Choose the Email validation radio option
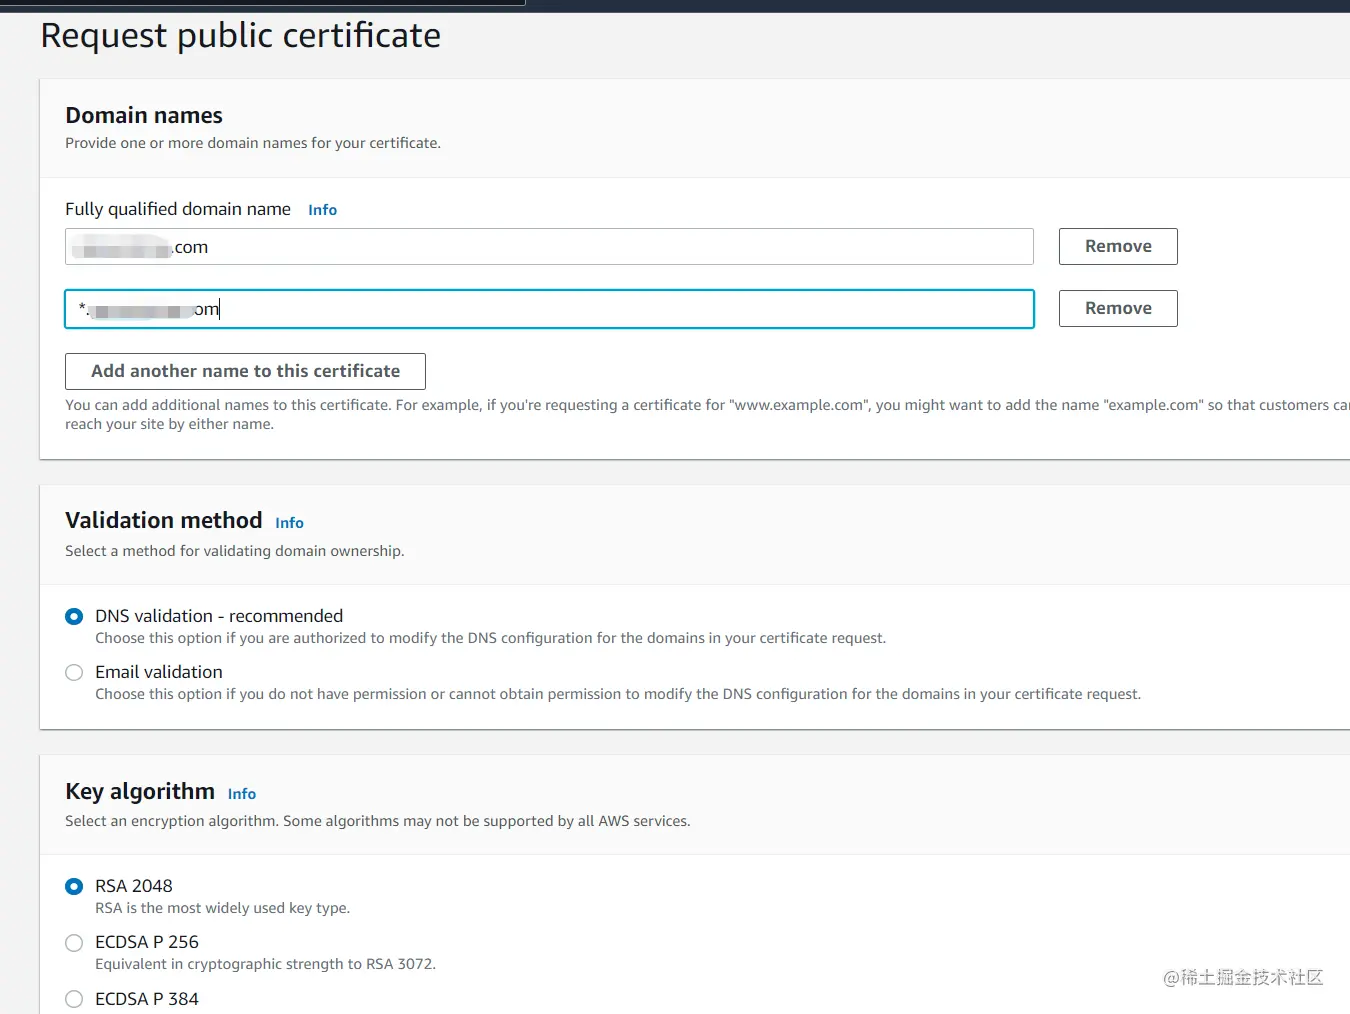The image size is (1350, 1014). (x=74, y=673)
